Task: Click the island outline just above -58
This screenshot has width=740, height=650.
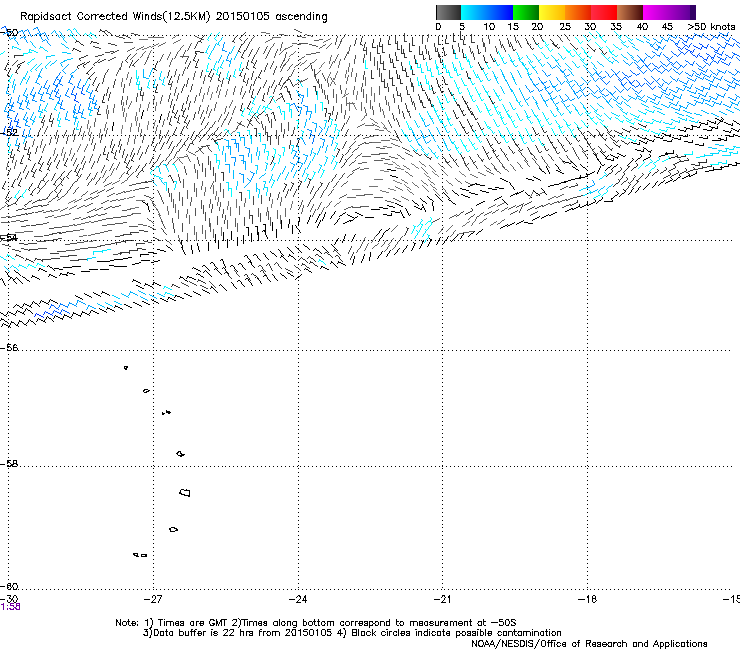Action: (x=181, y=454)
